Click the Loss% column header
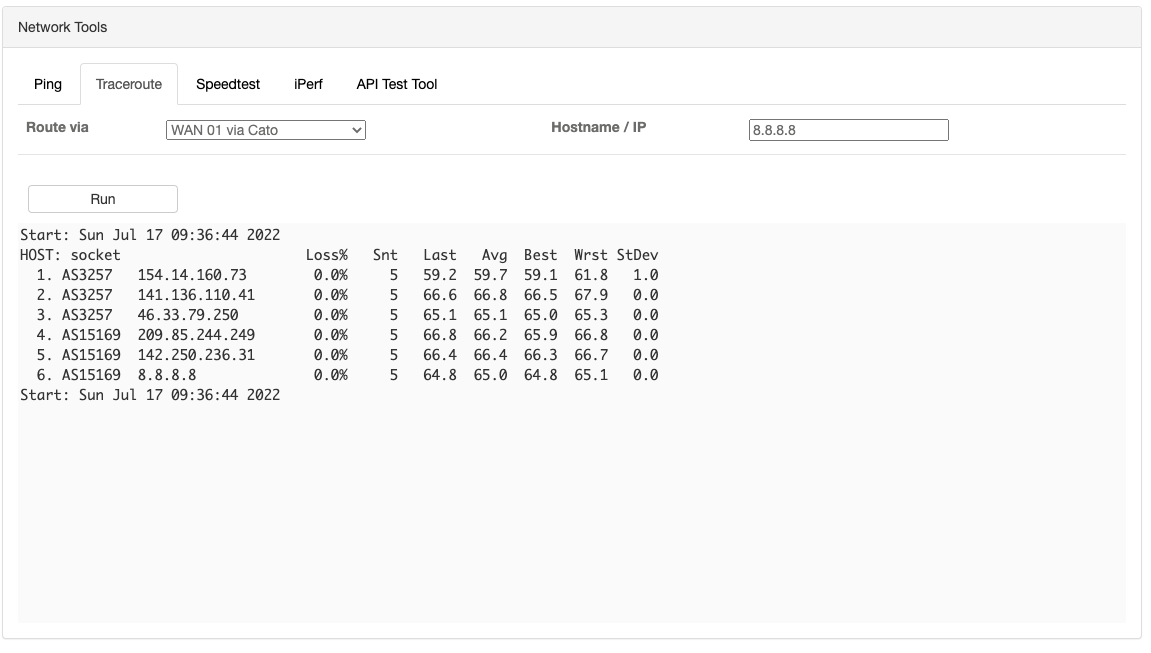Screen dimensions: 1151x653 coord(327,255)
